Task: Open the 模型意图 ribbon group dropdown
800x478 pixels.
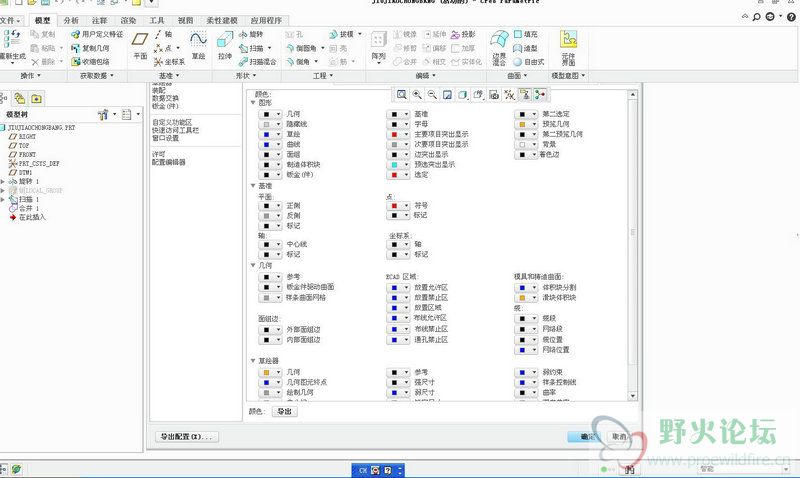Action: (568, 76)
